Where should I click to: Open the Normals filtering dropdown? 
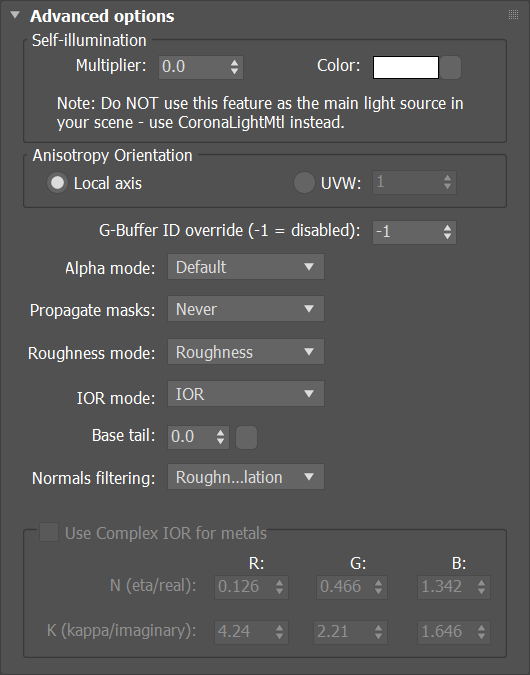pos(246,477)
